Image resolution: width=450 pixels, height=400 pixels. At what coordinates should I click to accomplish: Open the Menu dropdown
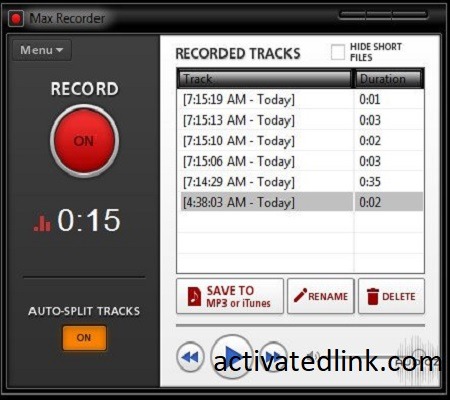click(x=42, y=50)
